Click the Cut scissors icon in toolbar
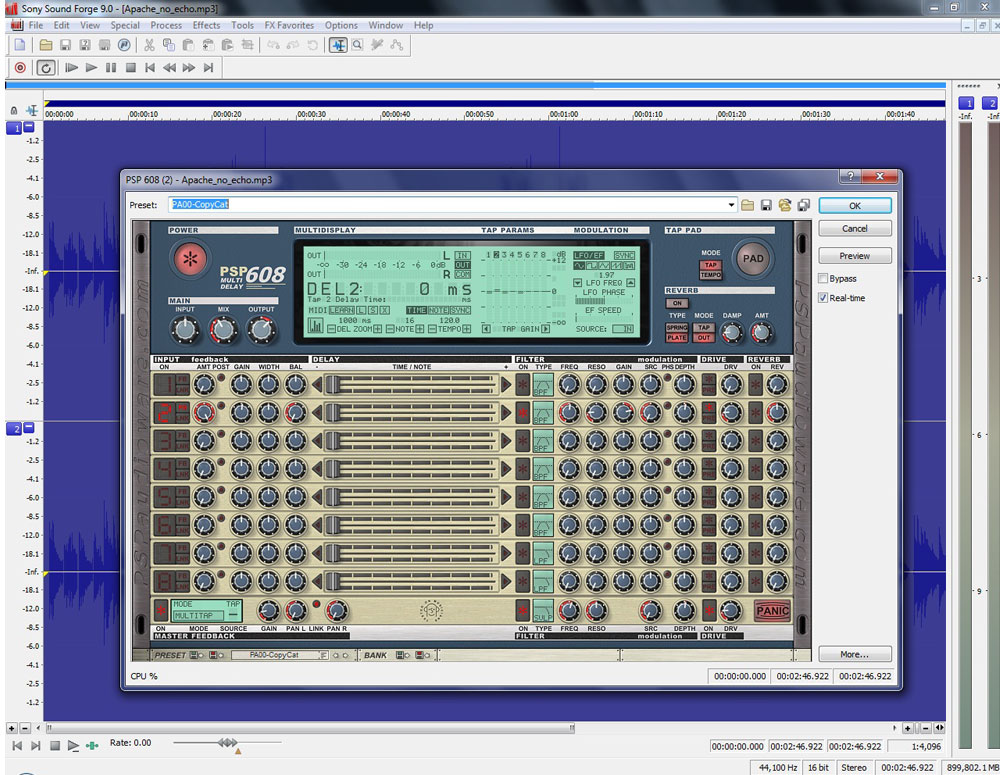 [149, 45]
